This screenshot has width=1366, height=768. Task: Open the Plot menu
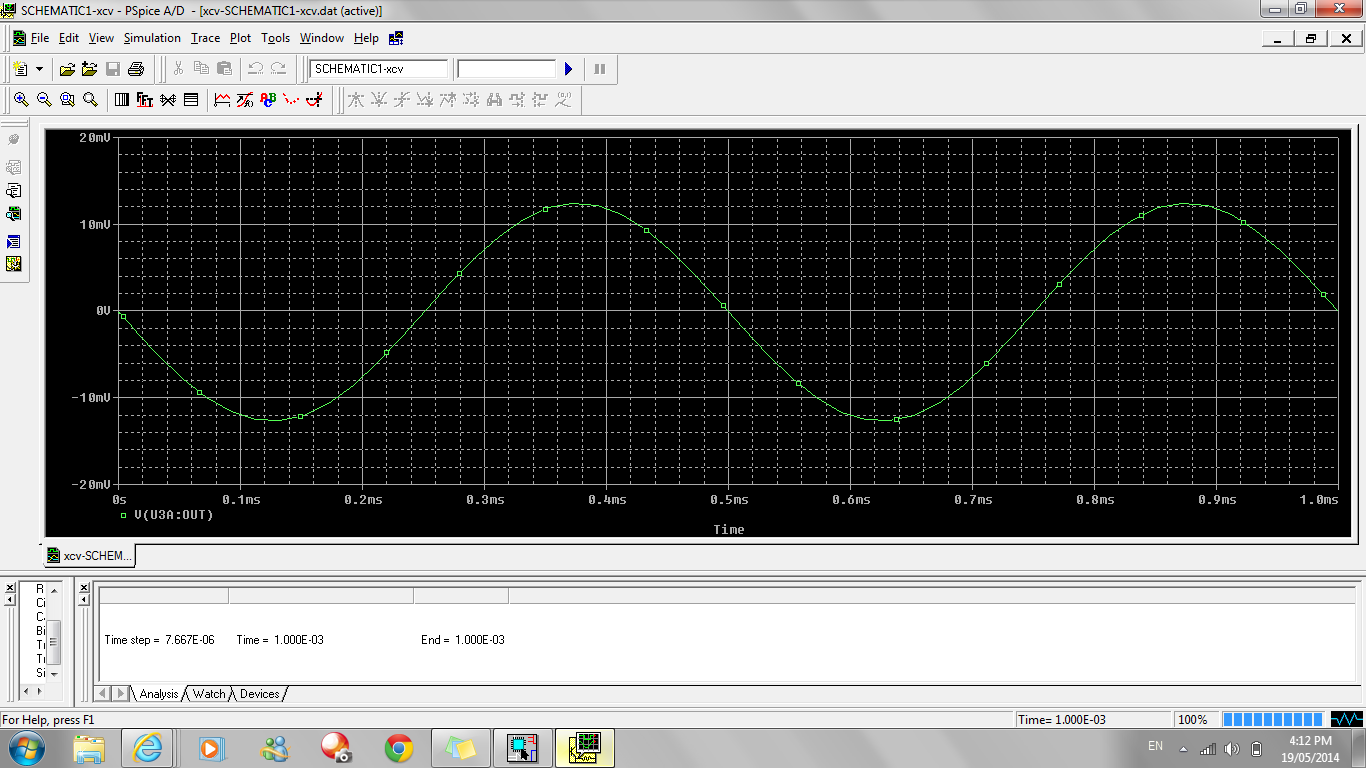pyautogui.click(x=240, y=38)
